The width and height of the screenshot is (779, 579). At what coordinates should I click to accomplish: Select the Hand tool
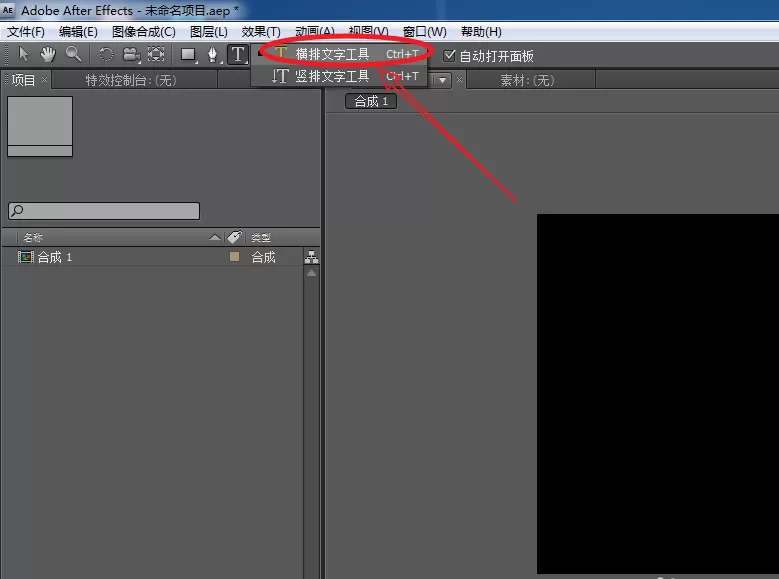pyautogui.click(x=48, y=54)
